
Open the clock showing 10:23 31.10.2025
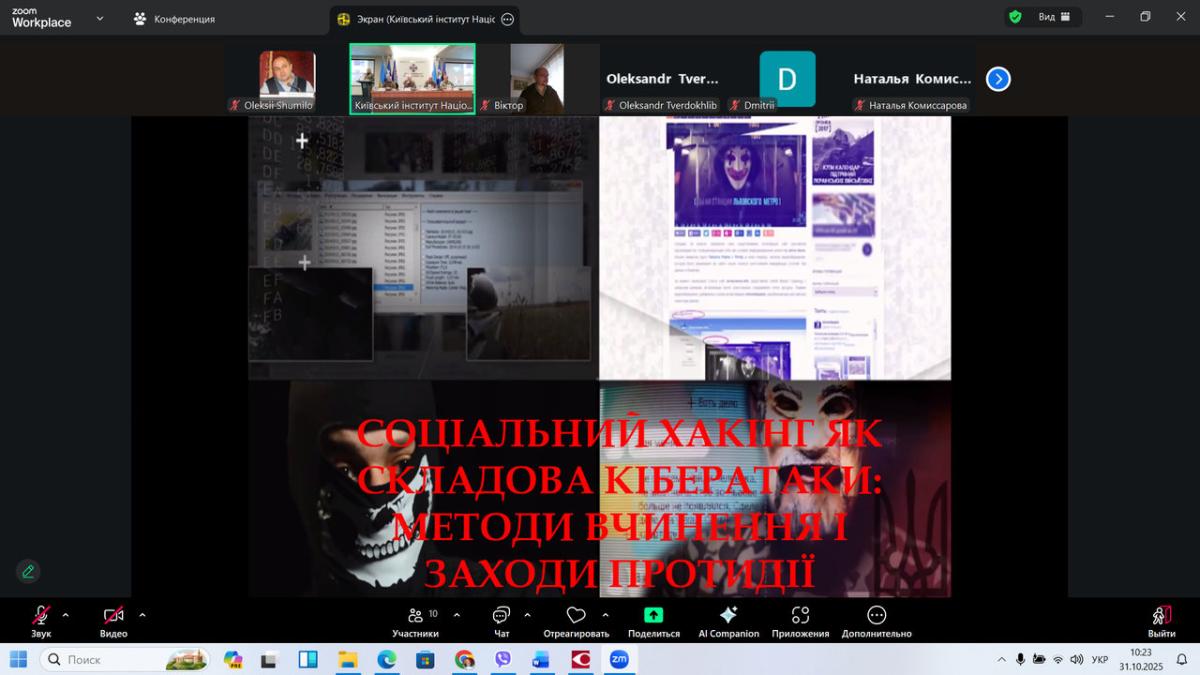pyautogui.click(x=1140, y=659)
